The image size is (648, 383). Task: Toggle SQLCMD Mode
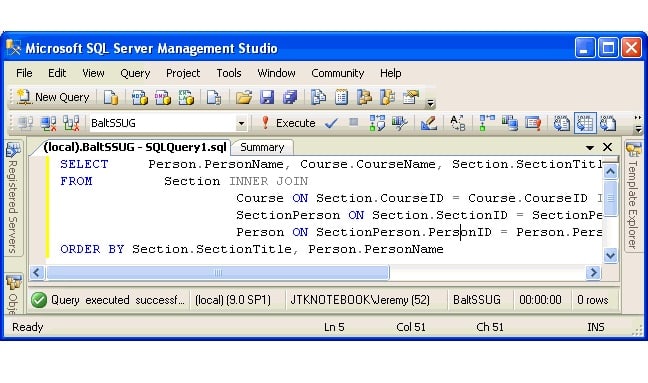(x=533, y=123)
